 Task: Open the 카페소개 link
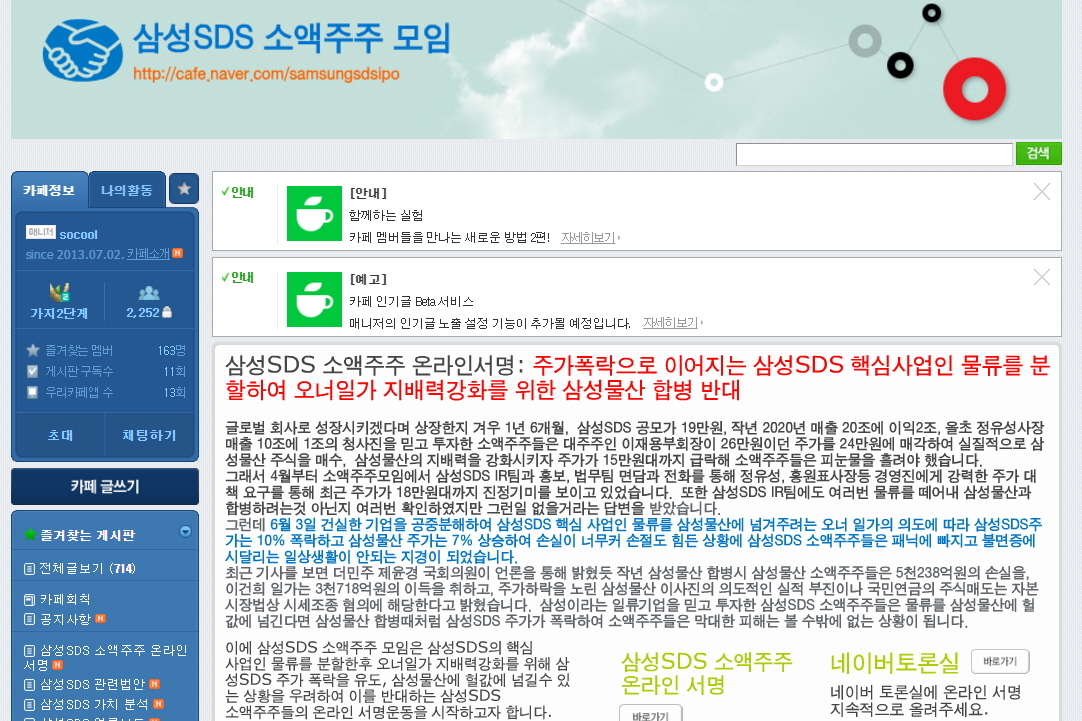tap(148, 254)
